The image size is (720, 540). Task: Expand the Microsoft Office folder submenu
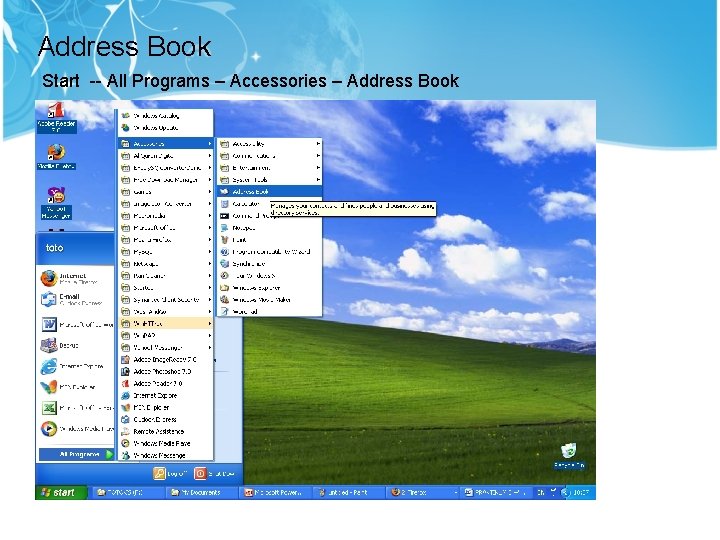tap(165, 228)
